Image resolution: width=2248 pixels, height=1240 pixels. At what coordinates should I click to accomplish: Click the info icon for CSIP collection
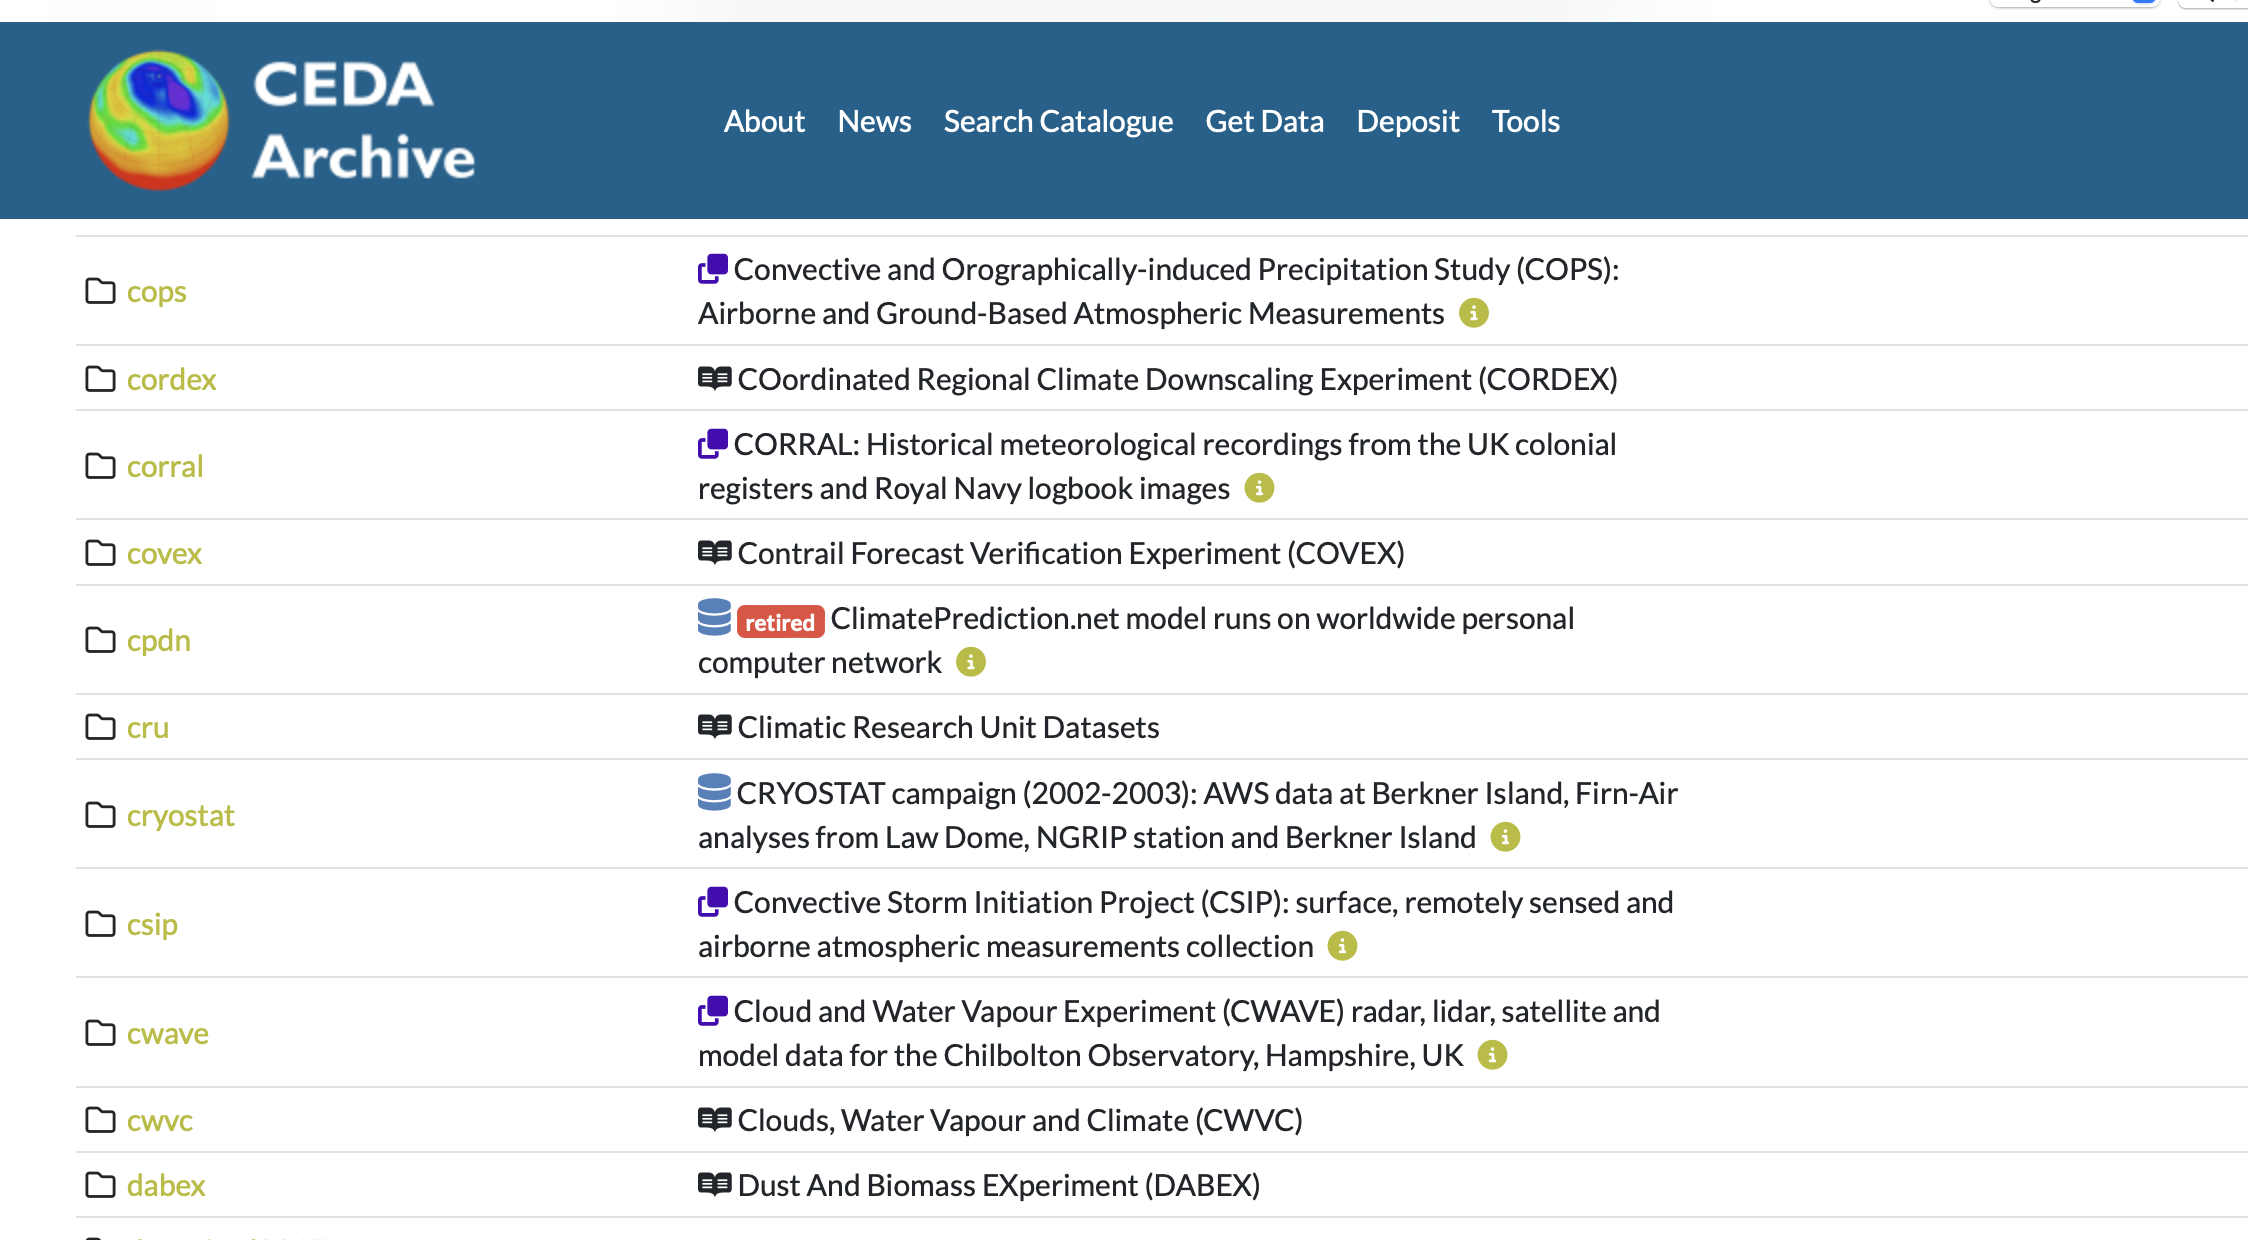pyautogui.click(x=1342, y=946)
